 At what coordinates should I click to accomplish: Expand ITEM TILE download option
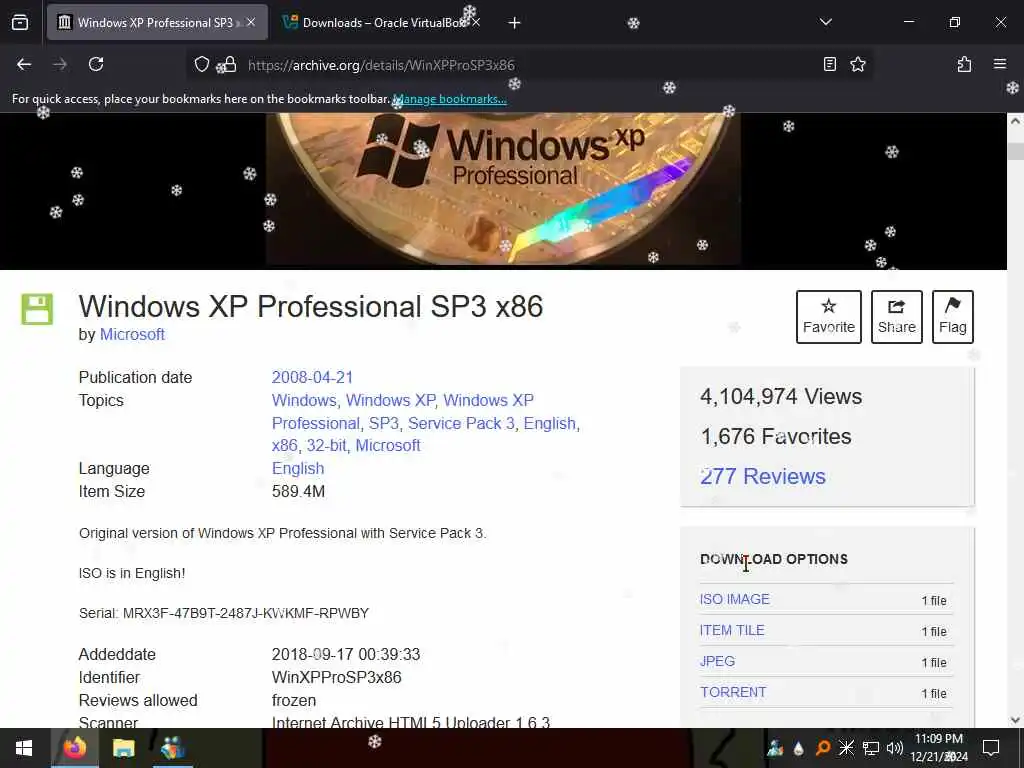[x=732, y=630]
